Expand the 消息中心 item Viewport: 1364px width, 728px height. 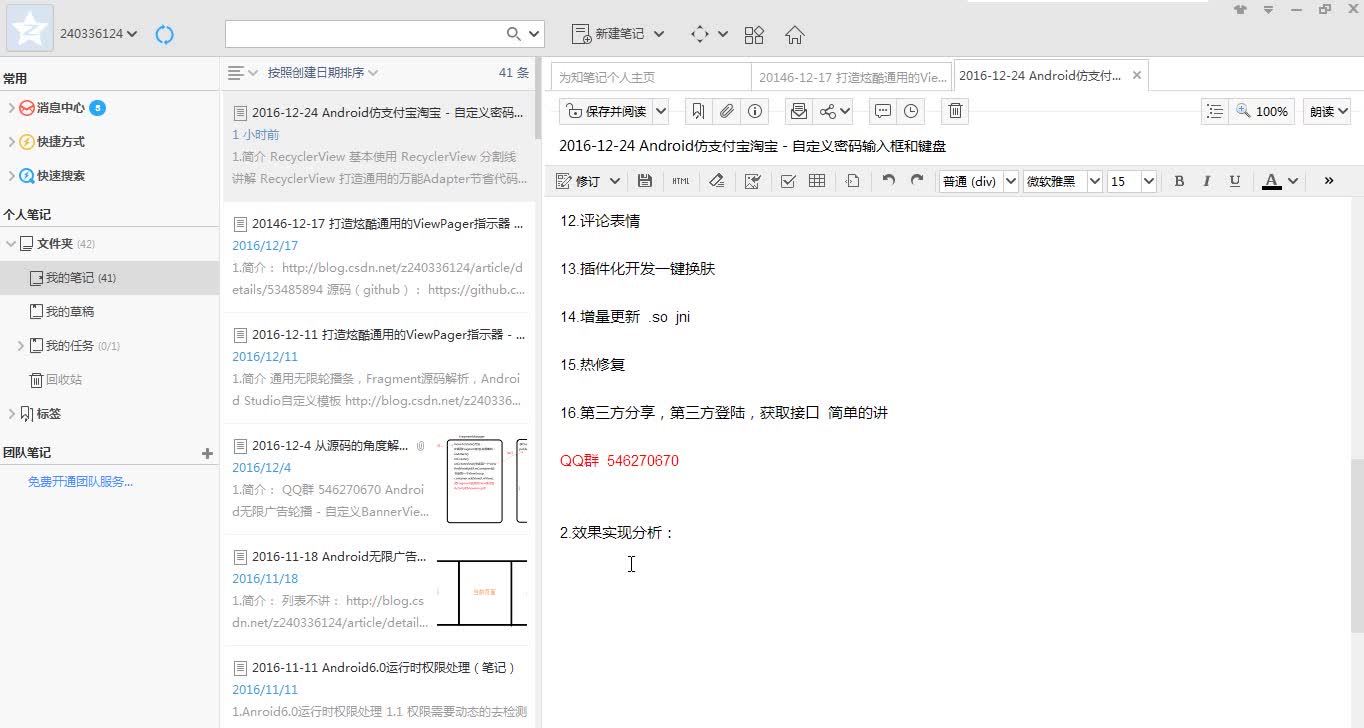(x=11, y=108)
